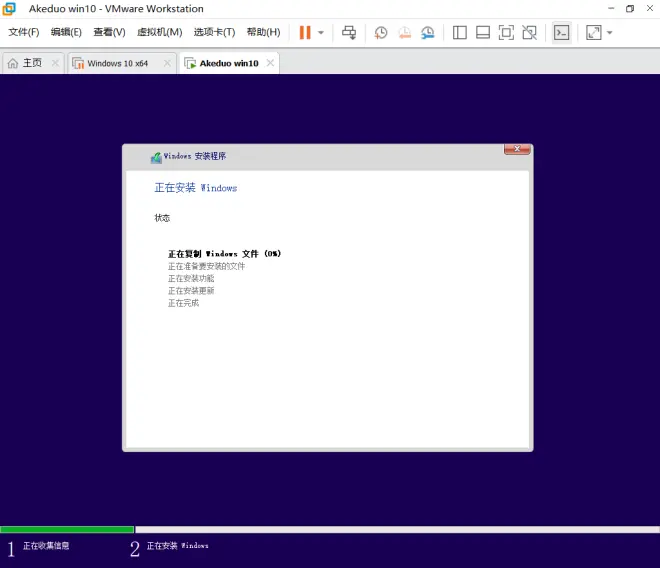Click the Windows setup dialog title icon

(156, 157)
